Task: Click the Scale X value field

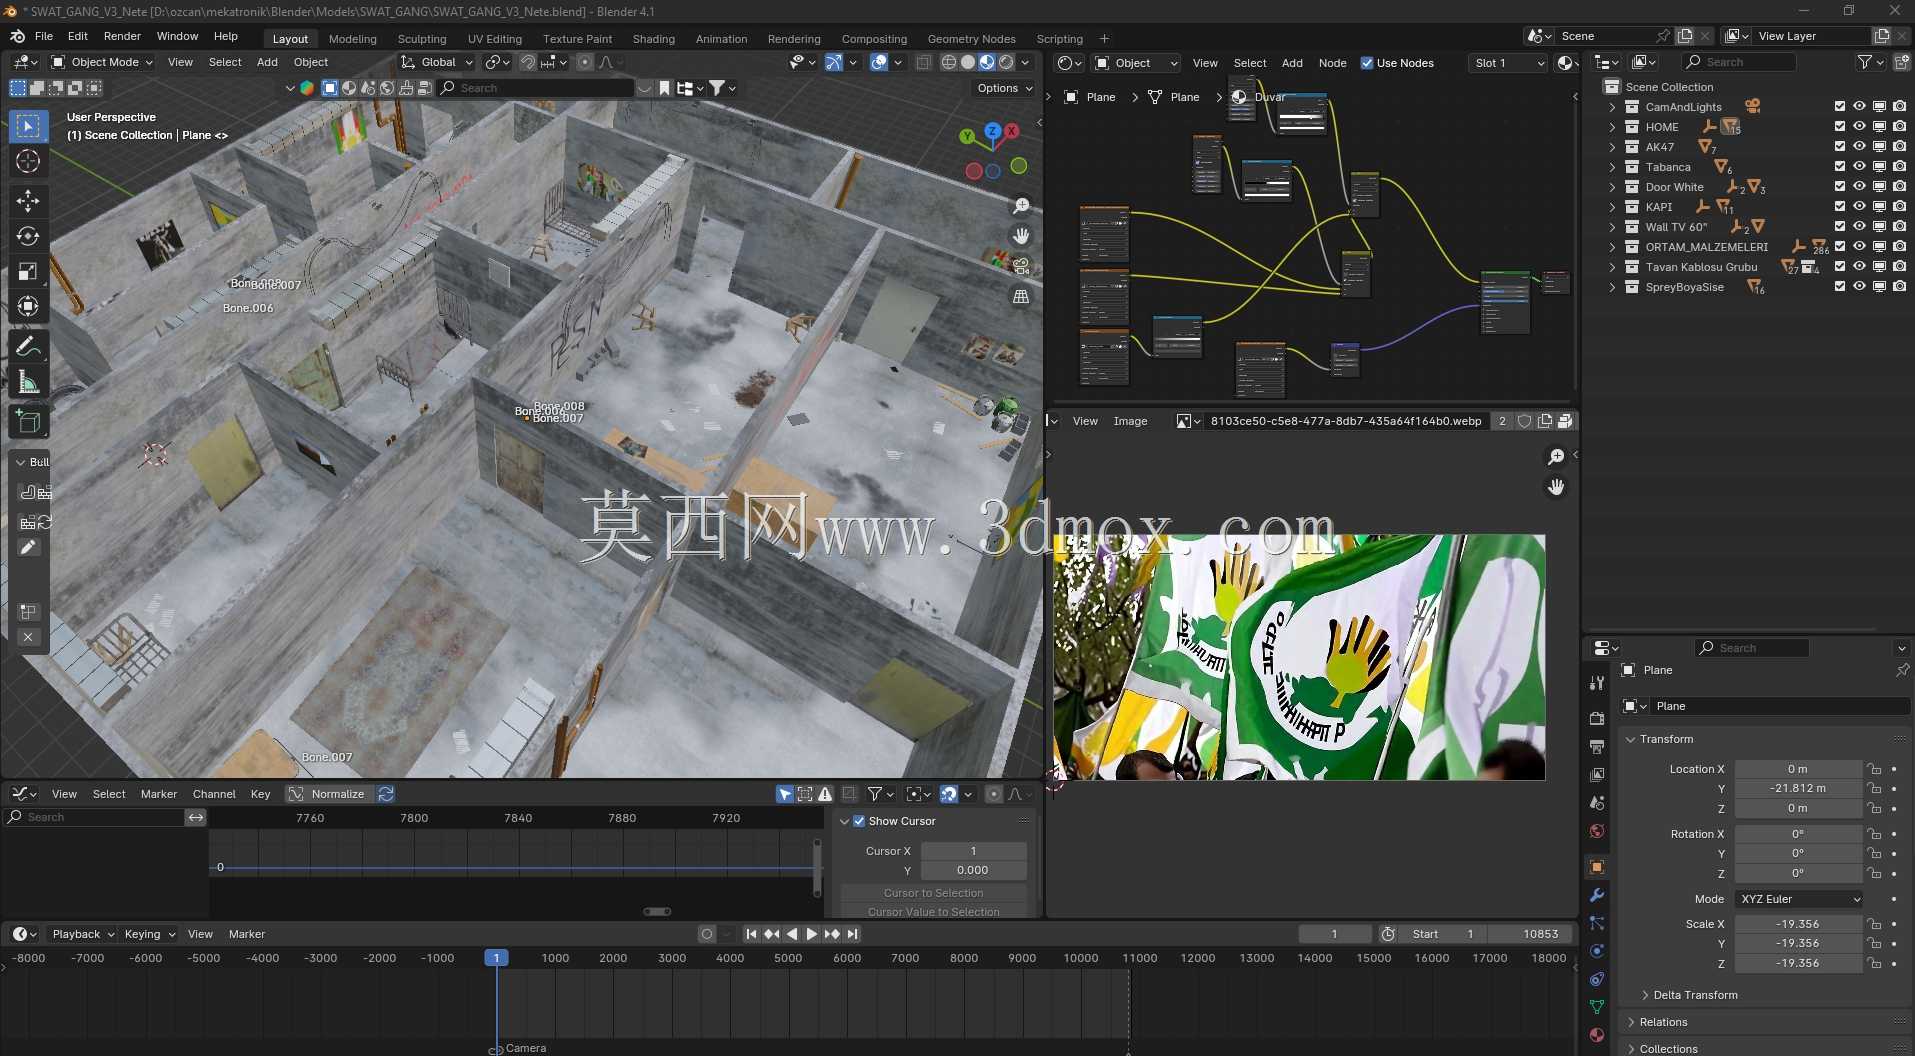Action: click(x=1798, y=924)
